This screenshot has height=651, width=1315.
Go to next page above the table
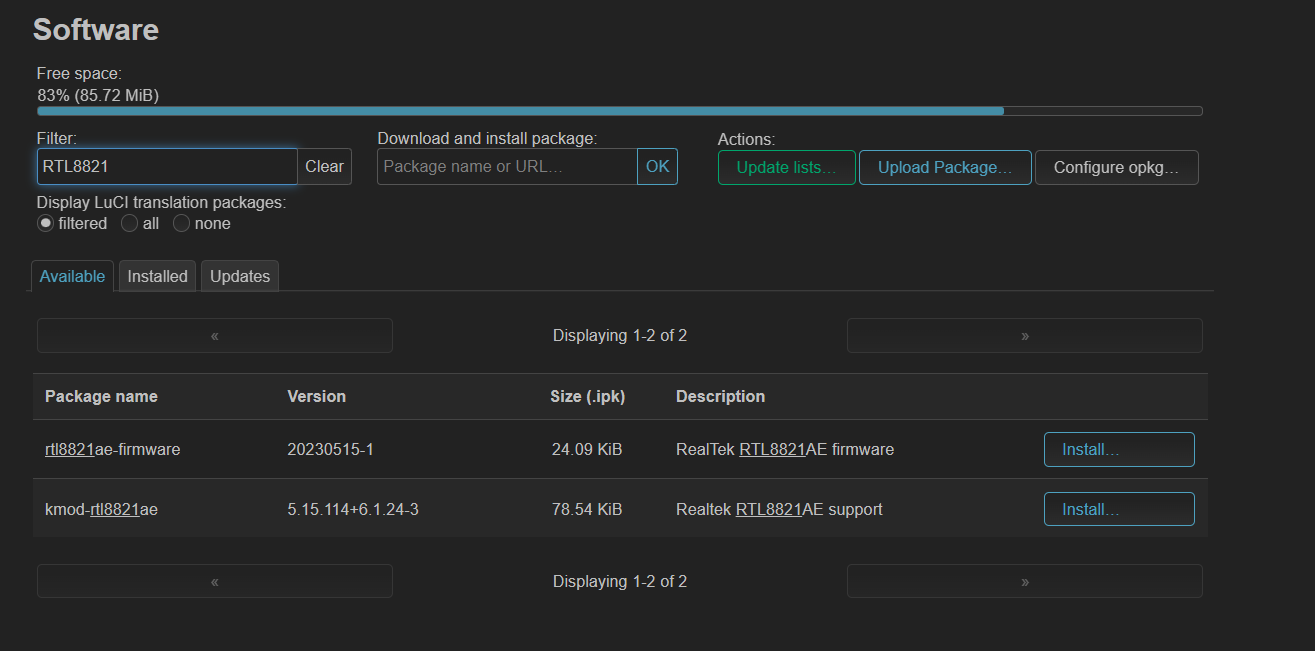tap(1025, 336)
